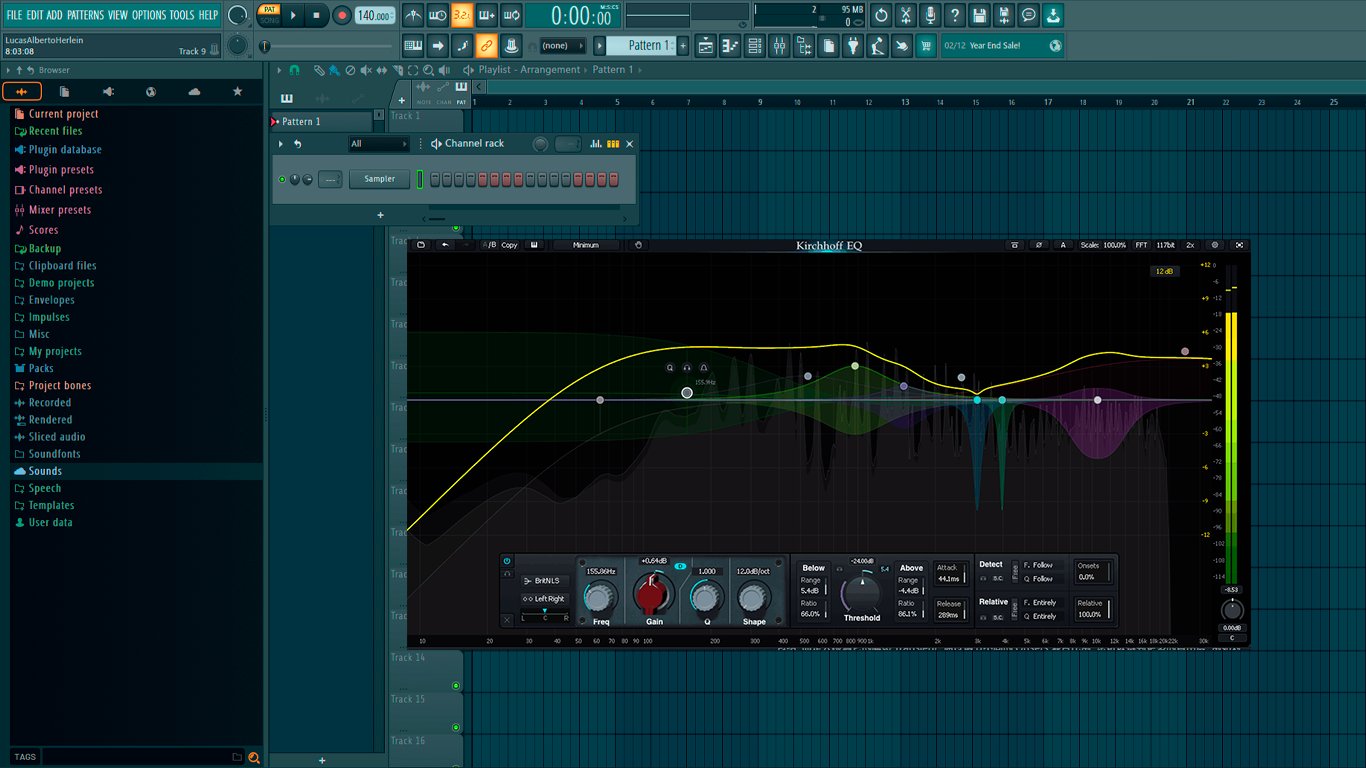Viewport: 1366px width, 768px height.
Task: Click the shopping cart icon
Action: tap(926, 46)
